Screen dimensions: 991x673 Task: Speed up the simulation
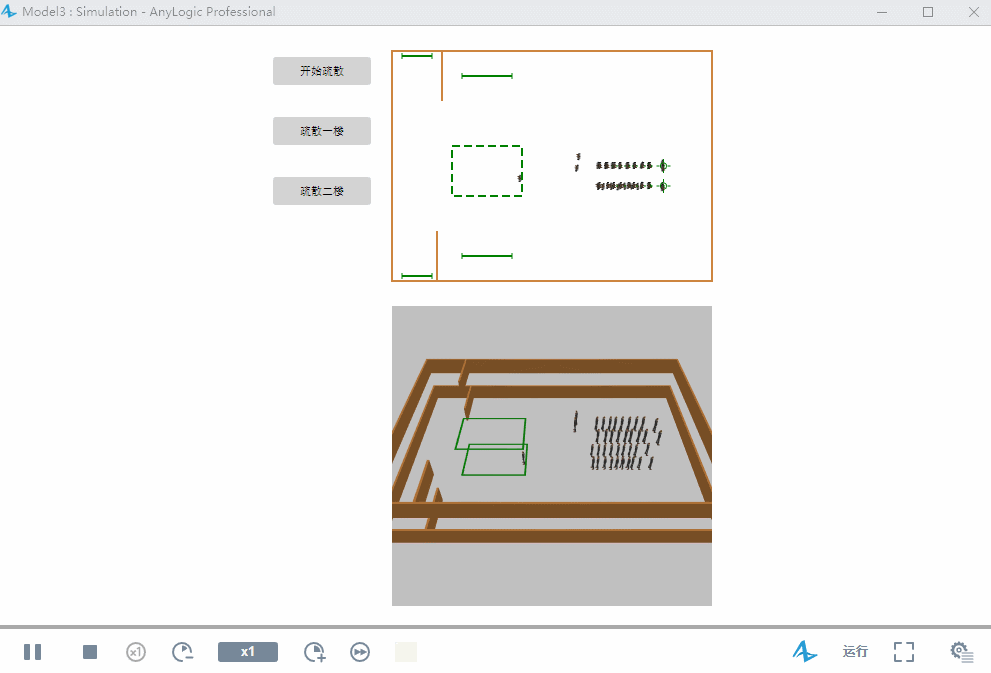click(x=314, y=652)
